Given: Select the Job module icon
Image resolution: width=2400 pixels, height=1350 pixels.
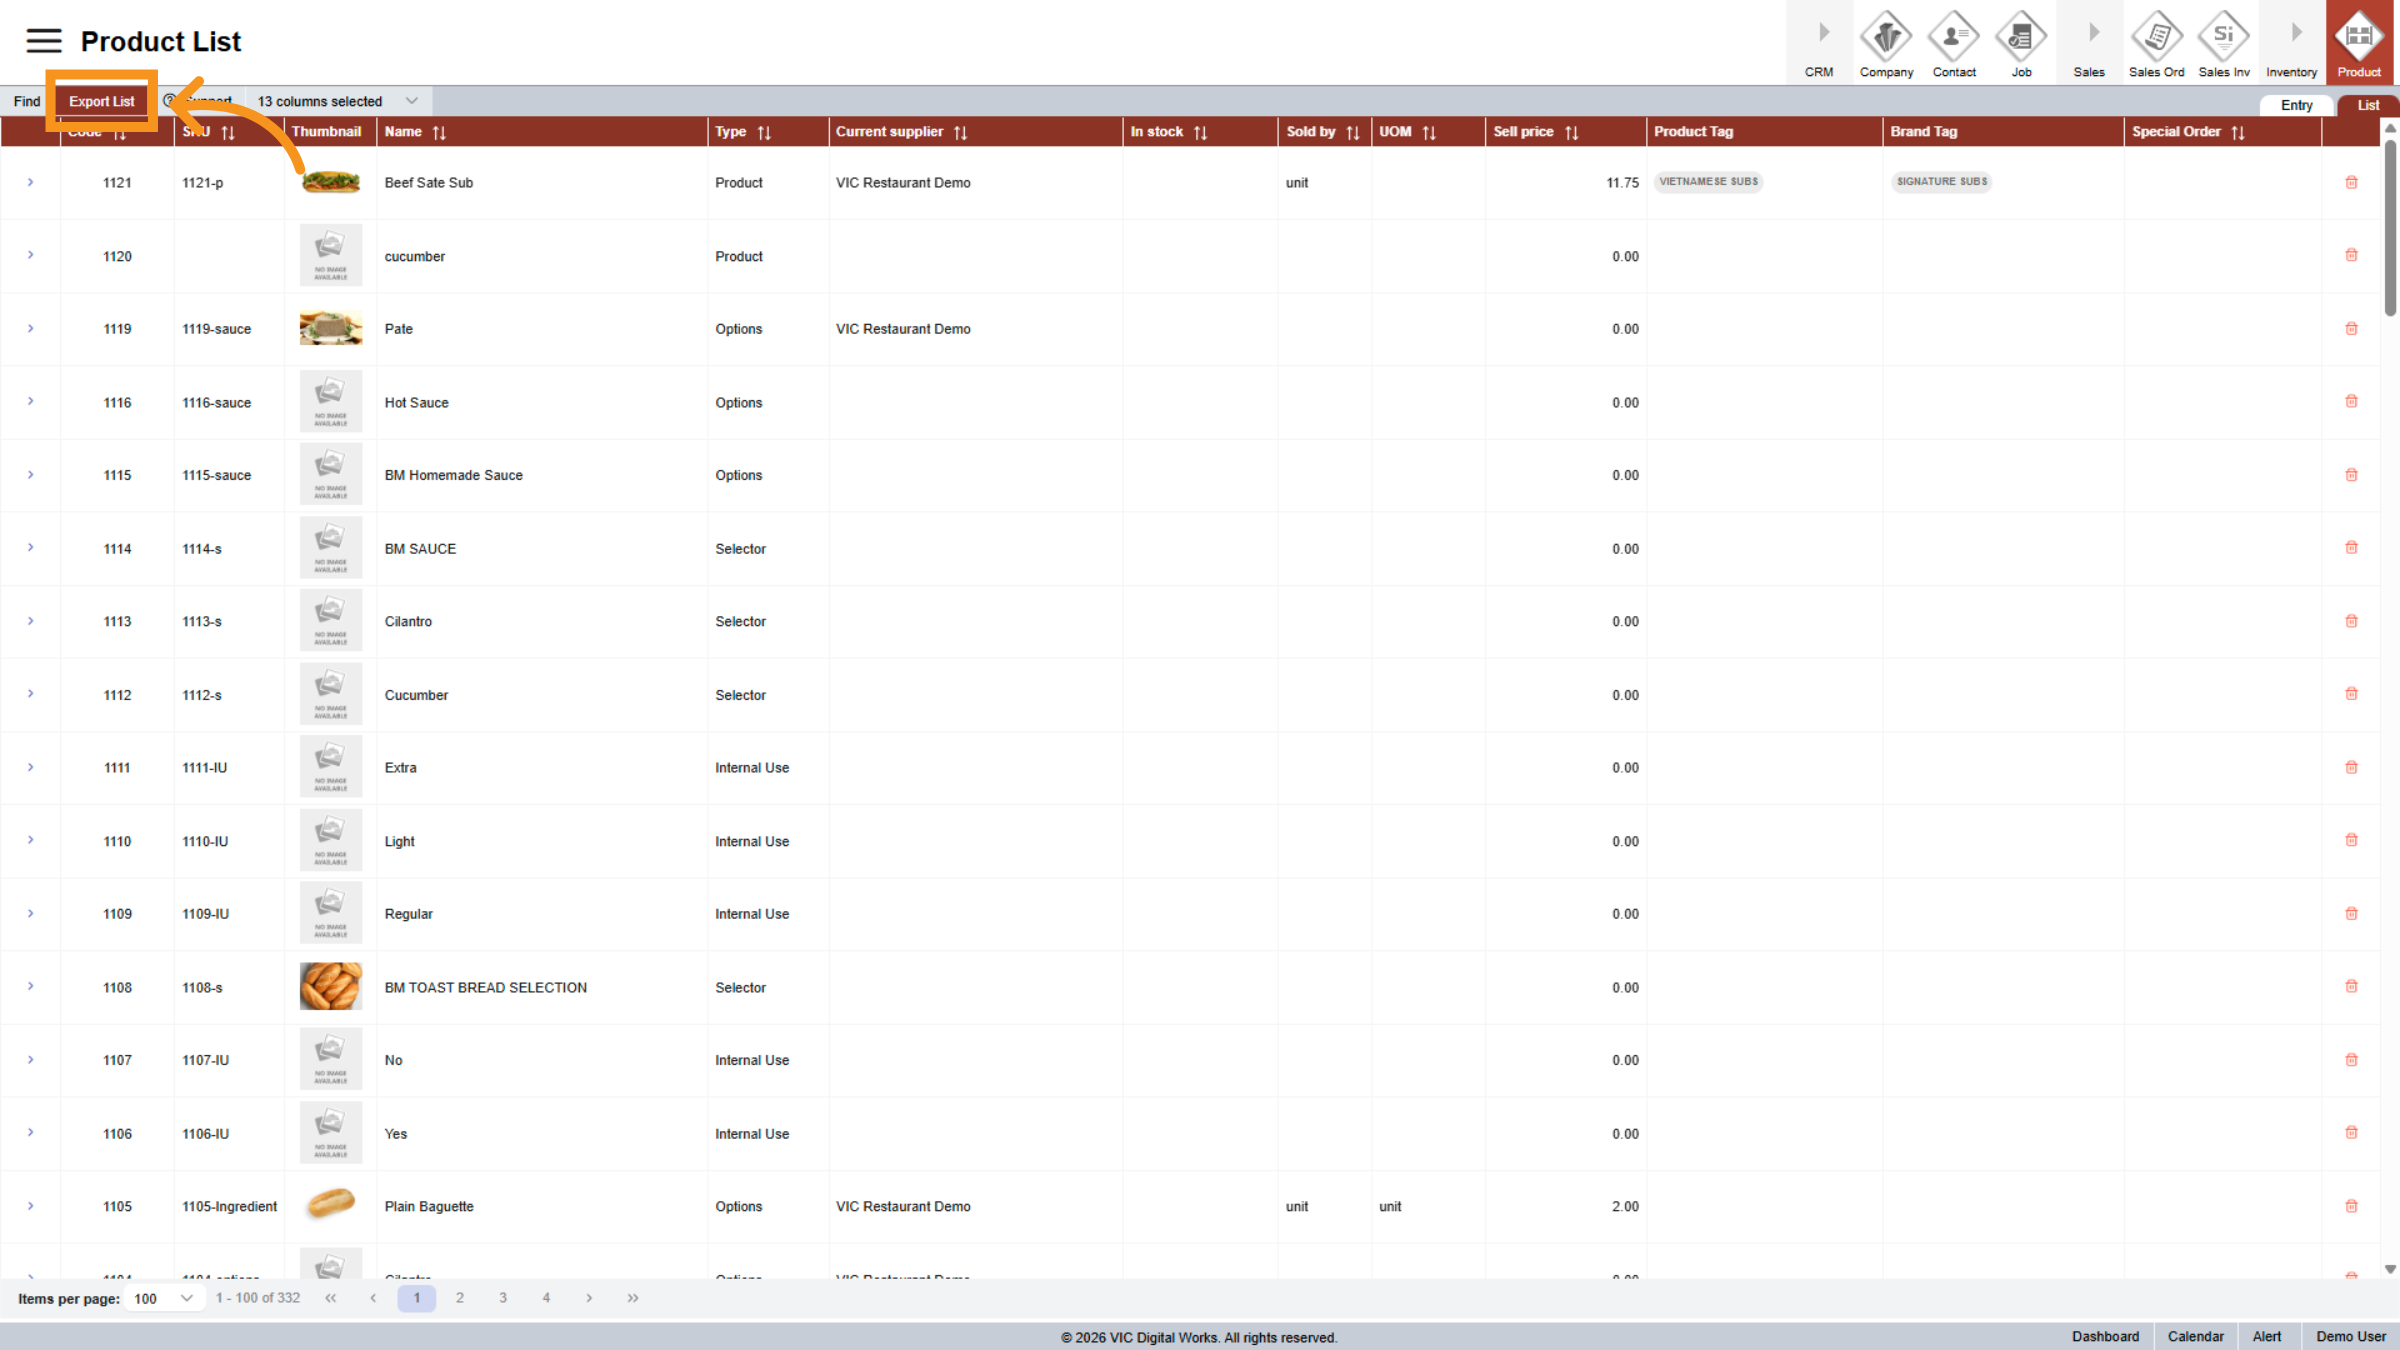Looking at the screenshot, I should pyautogui.click(x=2021, y=42).
